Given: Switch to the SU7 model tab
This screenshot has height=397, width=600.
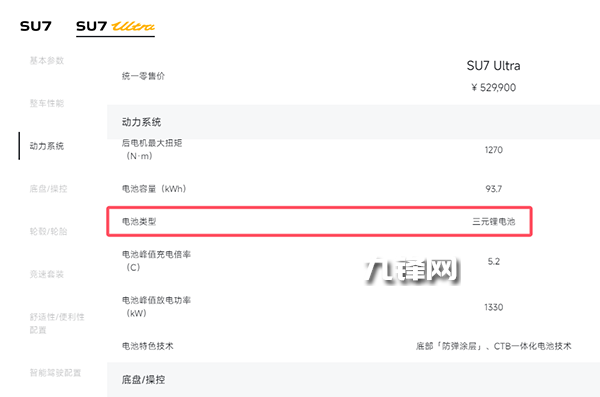Looking at the screenshot, I should point(36,26).
